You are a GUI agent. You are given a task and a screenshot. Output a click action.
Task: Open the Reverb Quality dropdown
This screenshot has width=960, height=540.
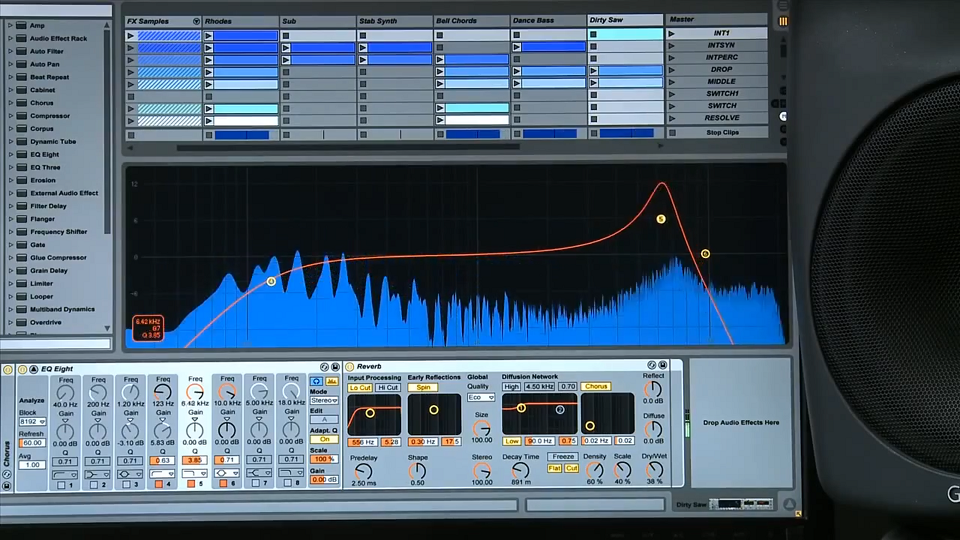pos(481,397)
